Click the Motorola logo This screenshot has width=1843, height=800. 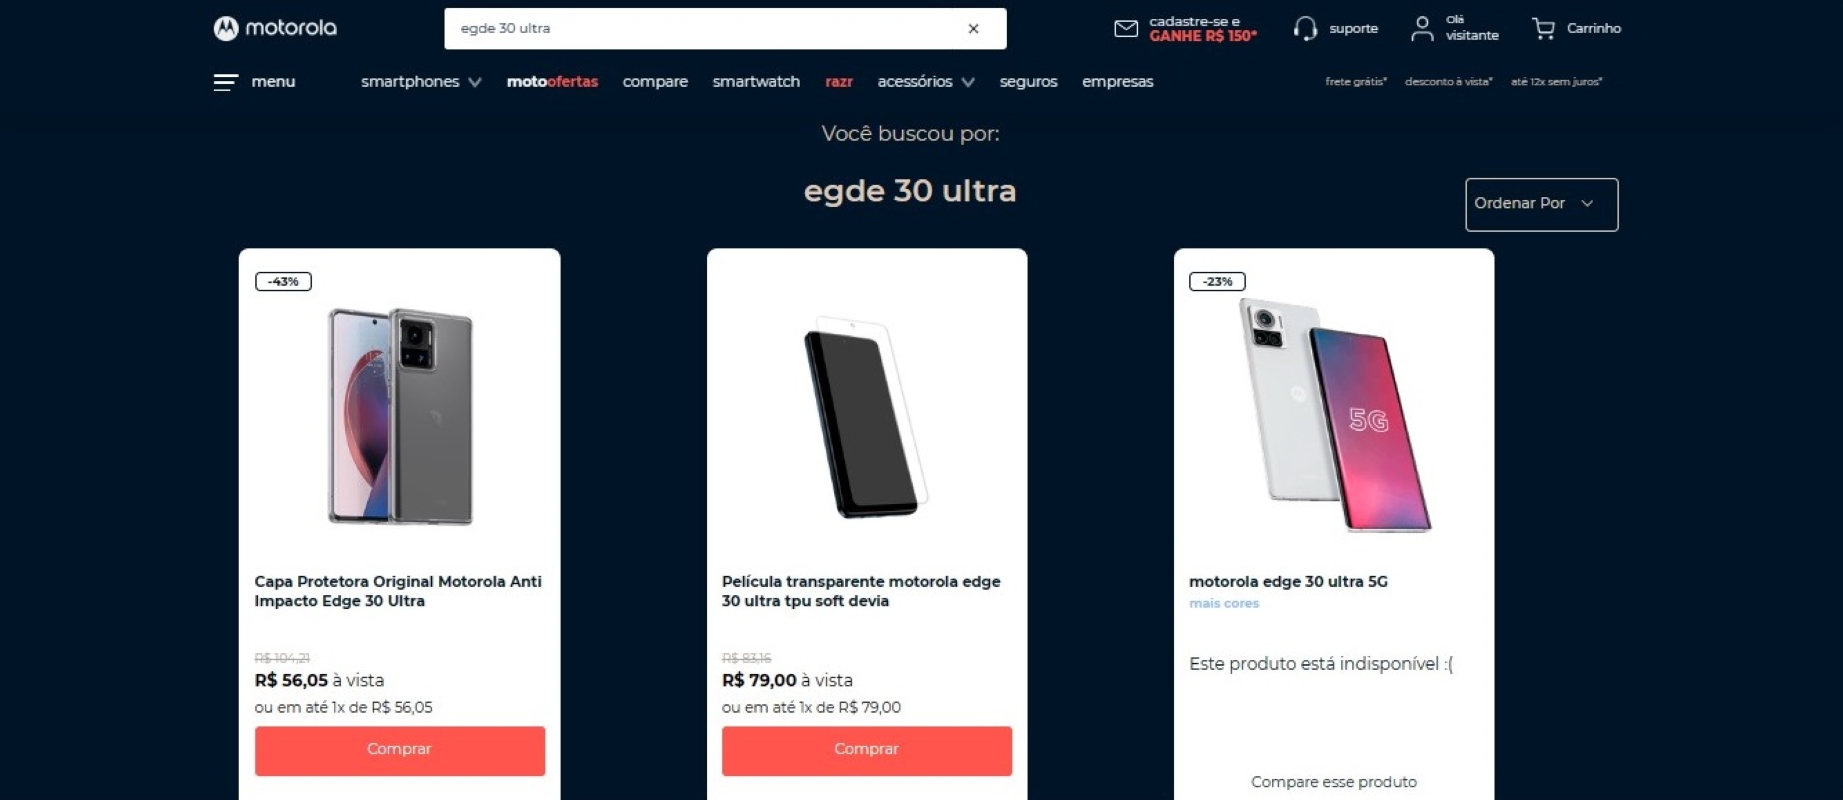pos(275,28)
